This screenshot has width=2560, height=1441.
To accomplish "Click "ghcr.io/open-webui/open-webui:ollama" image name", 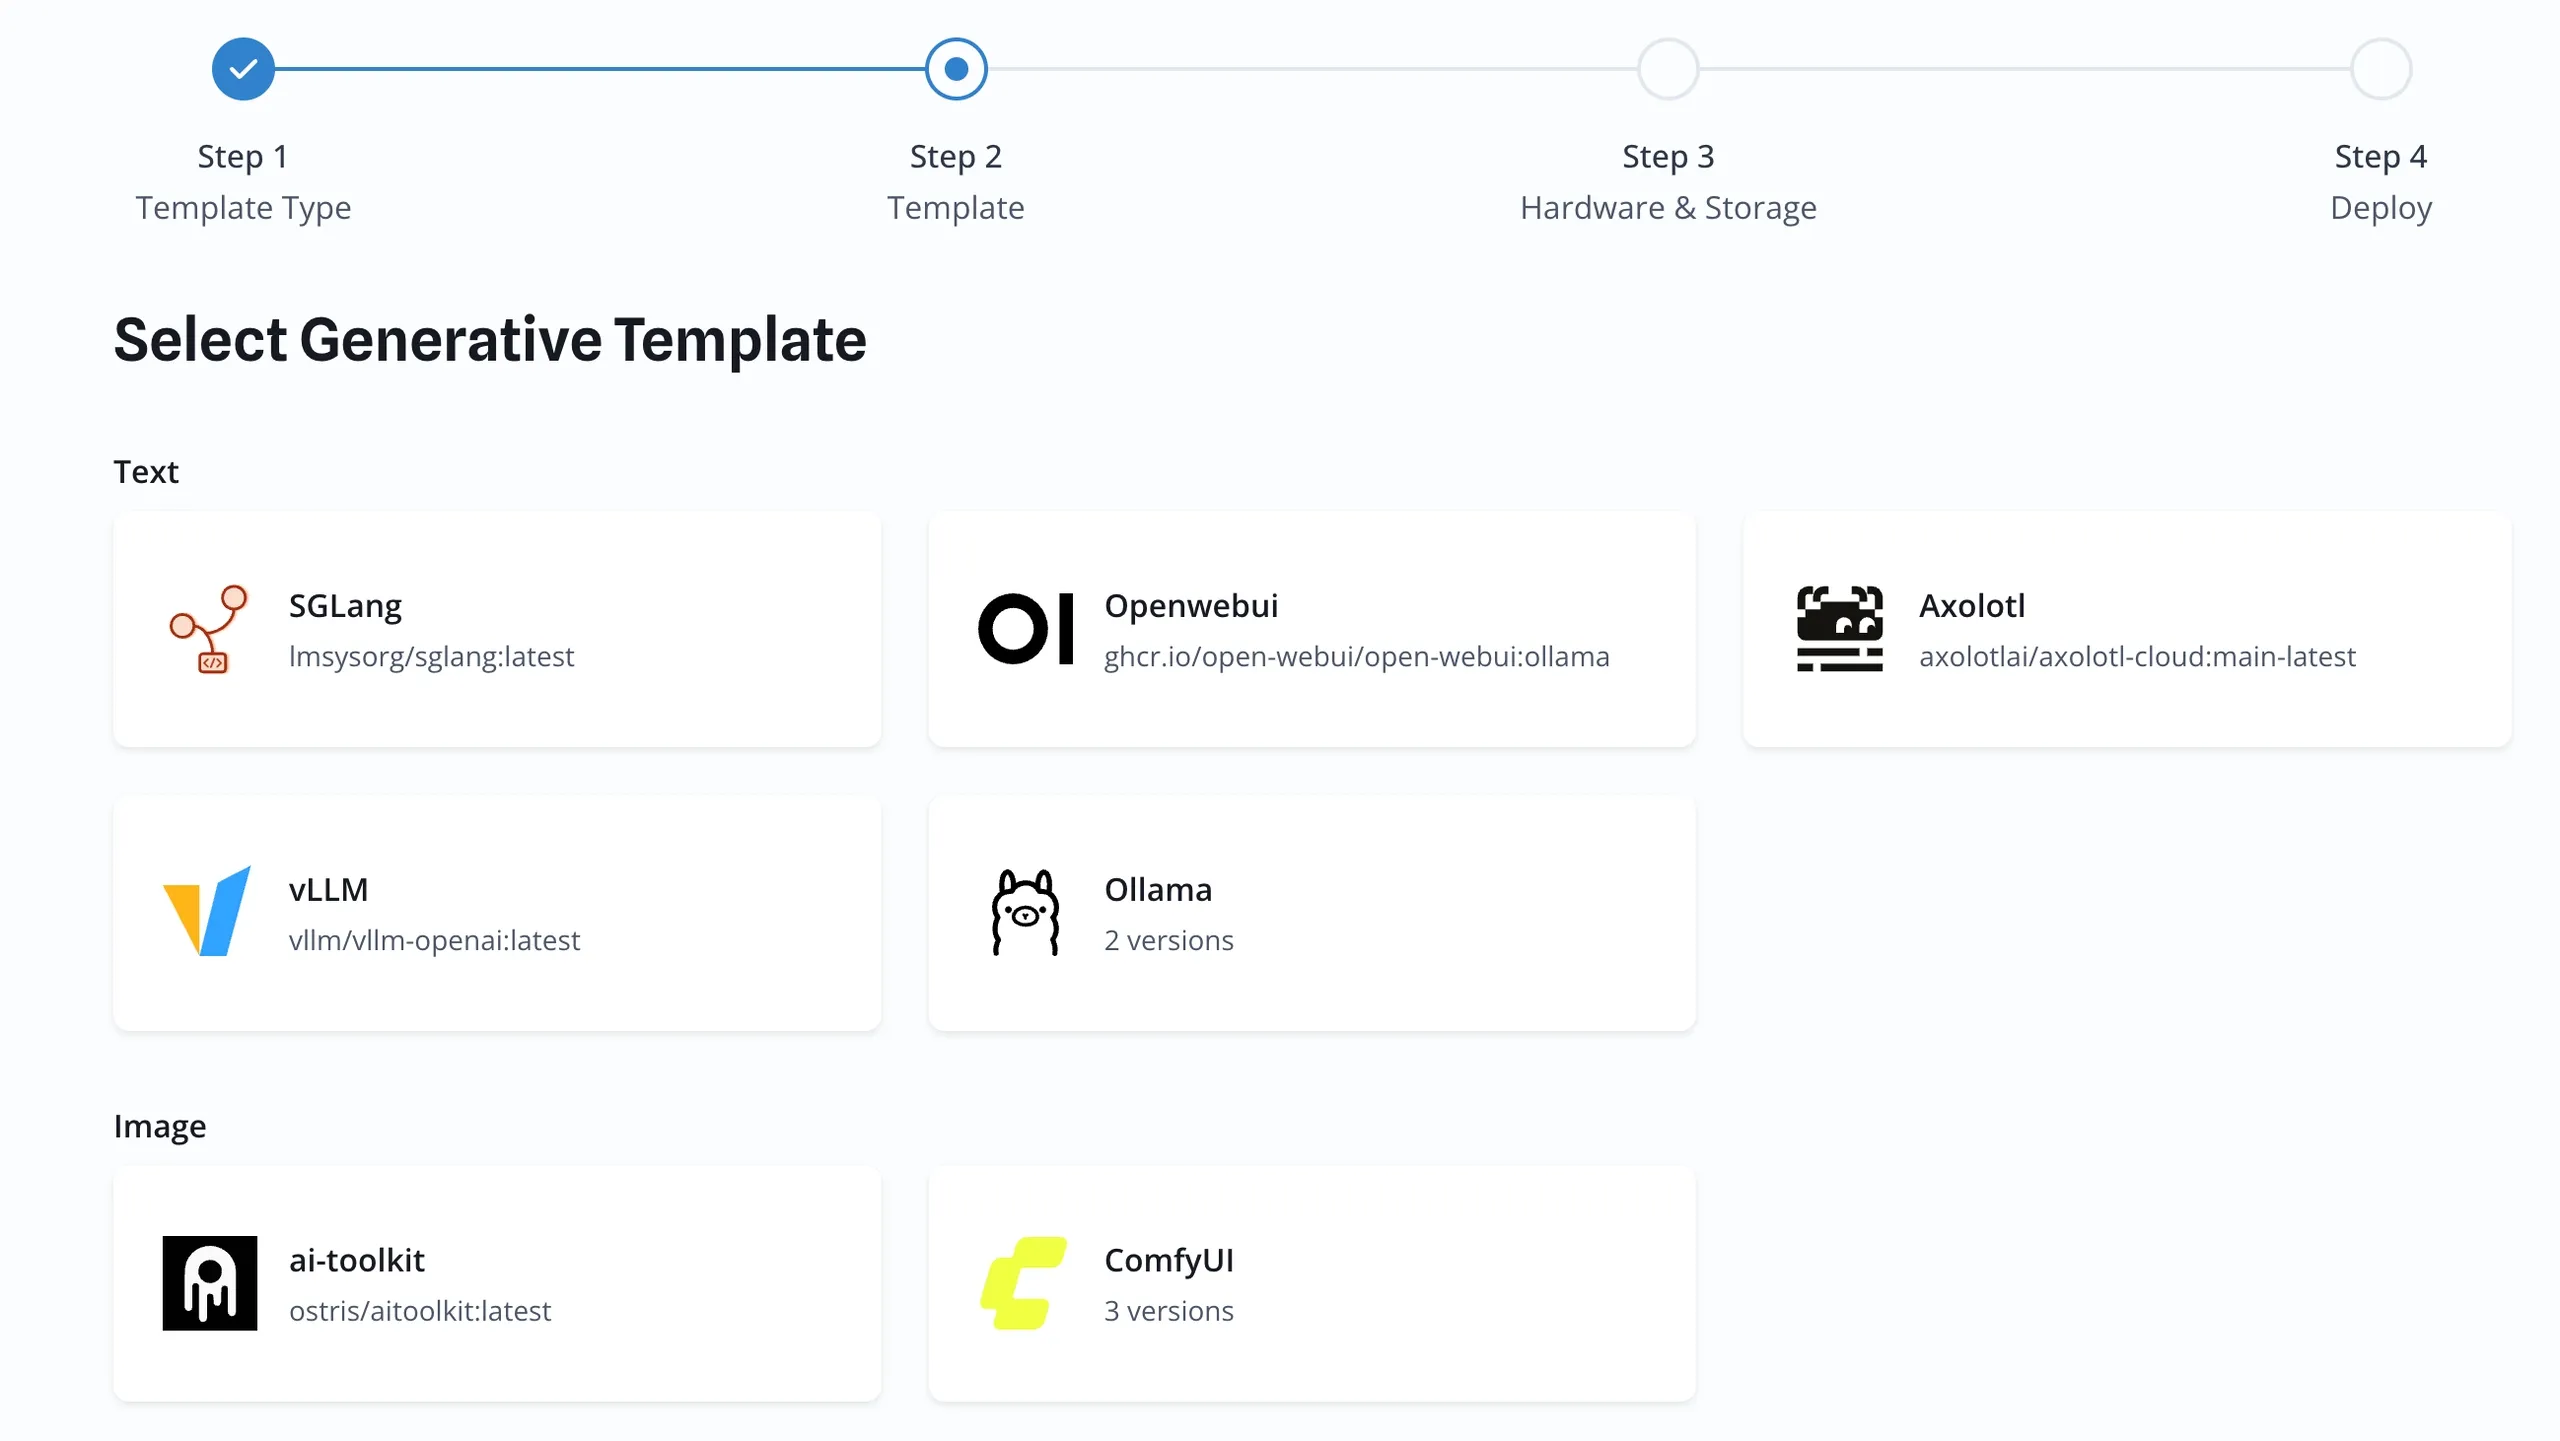I will [1357, 657].
